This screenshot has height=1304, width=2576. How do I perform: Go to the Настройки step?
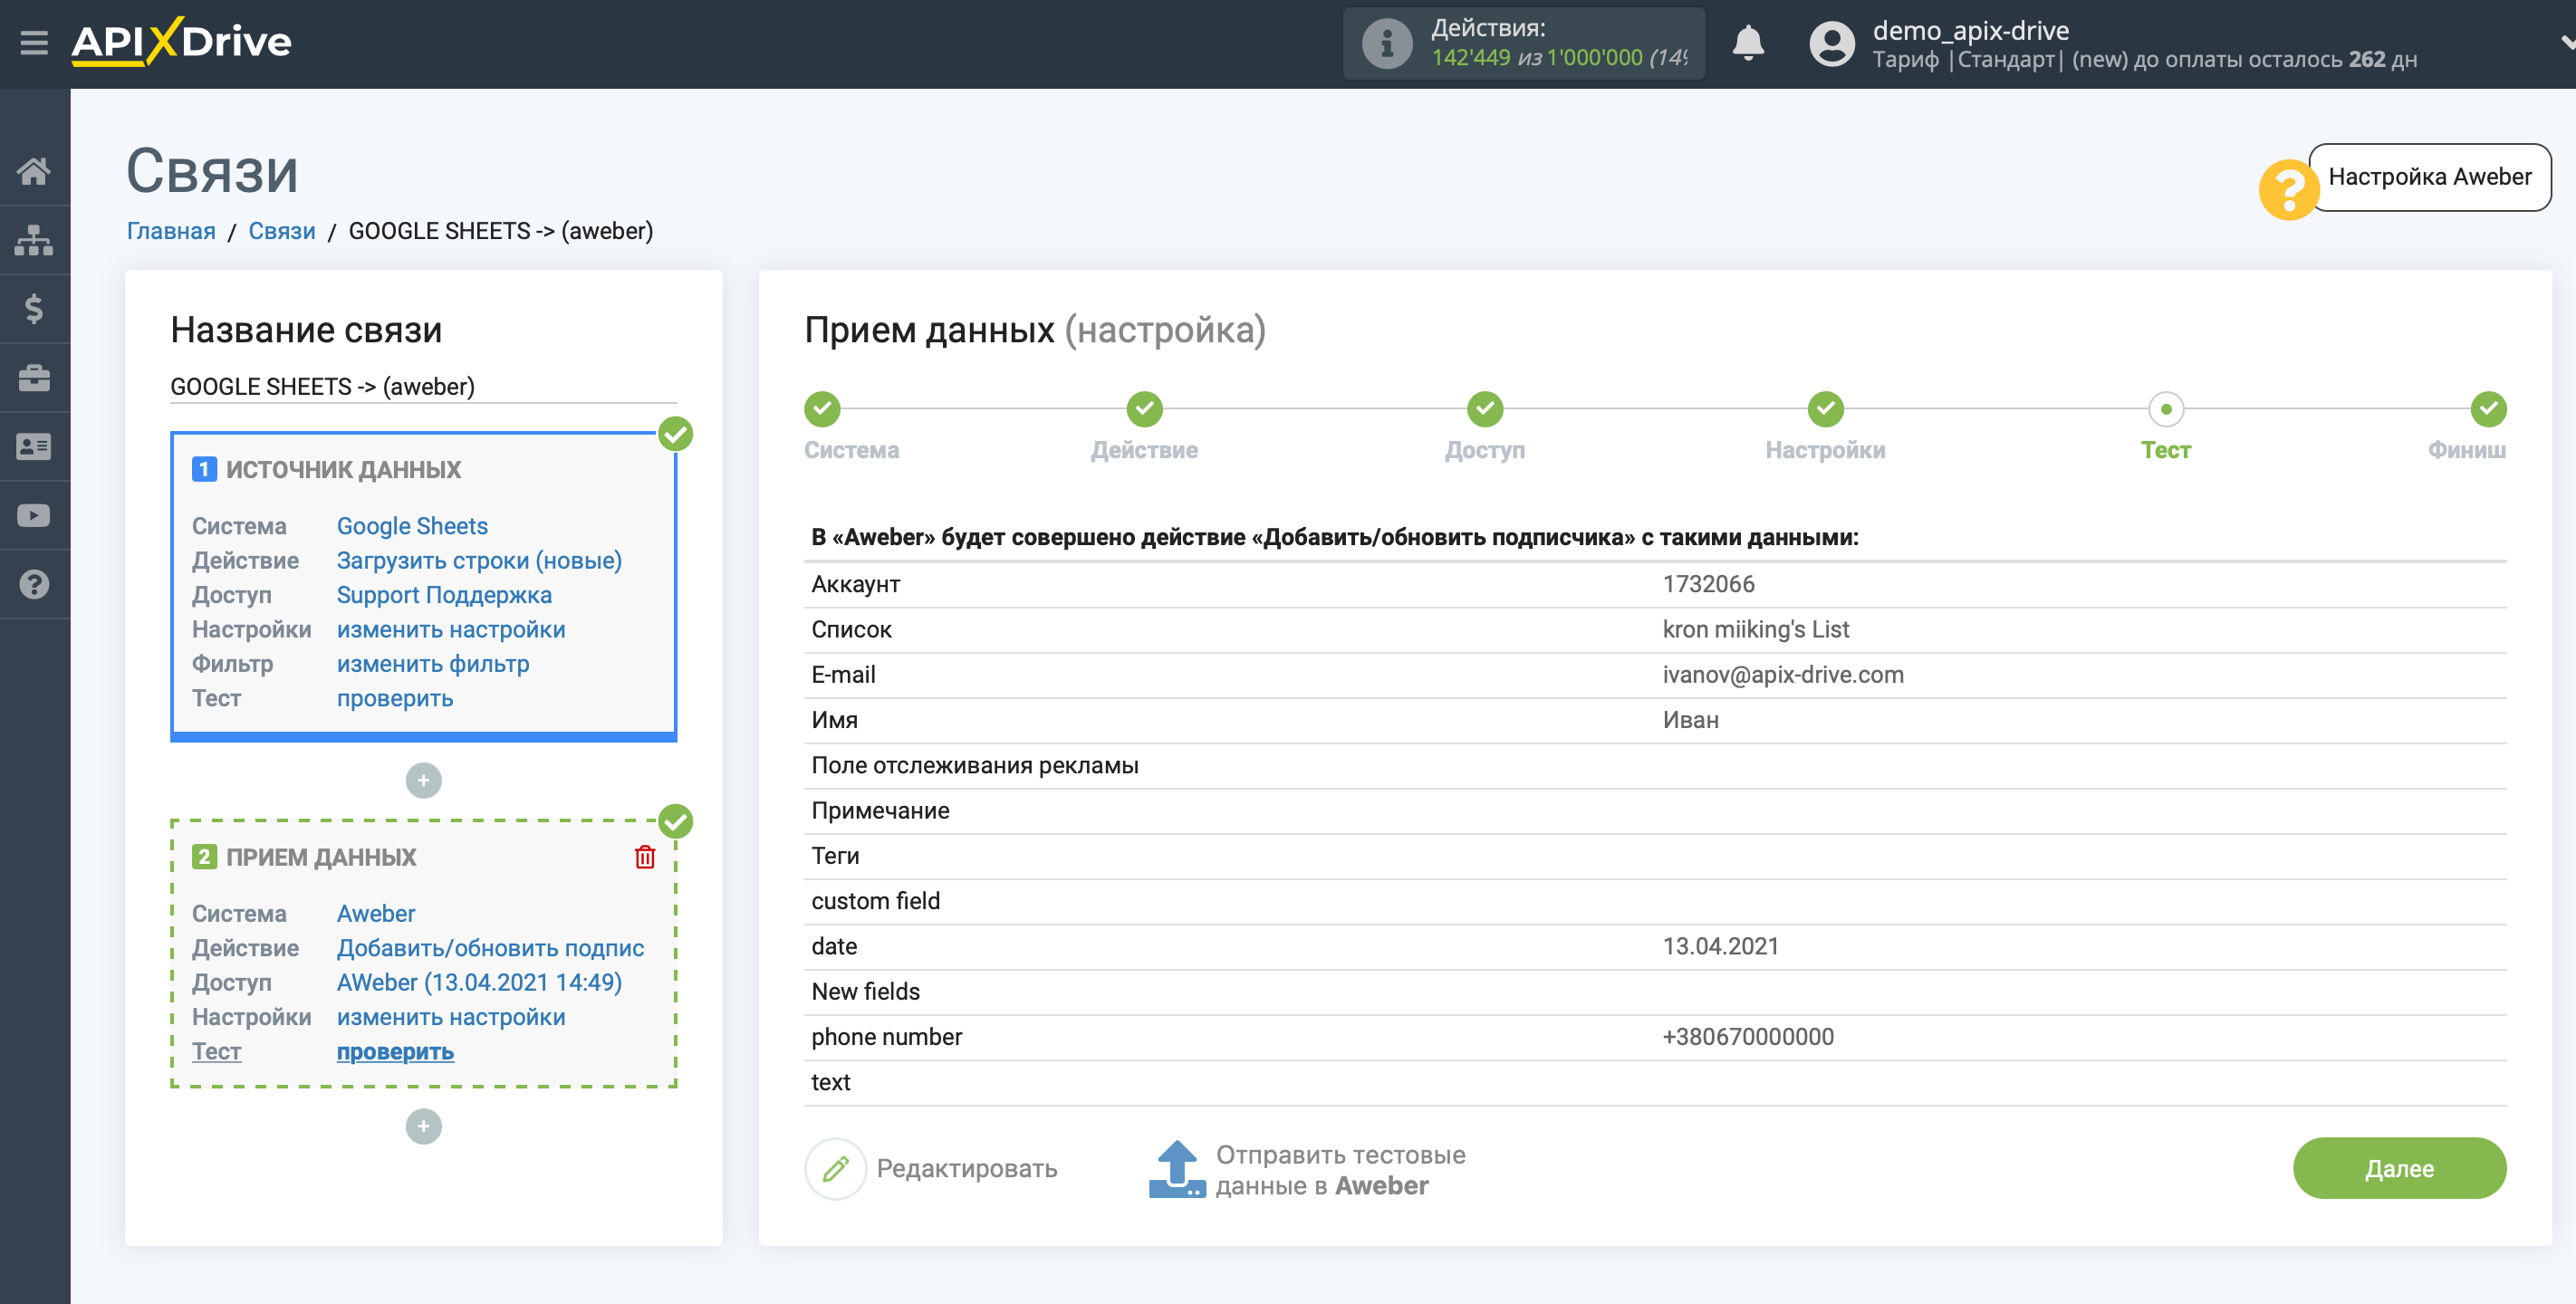[x=1825, y=408]
